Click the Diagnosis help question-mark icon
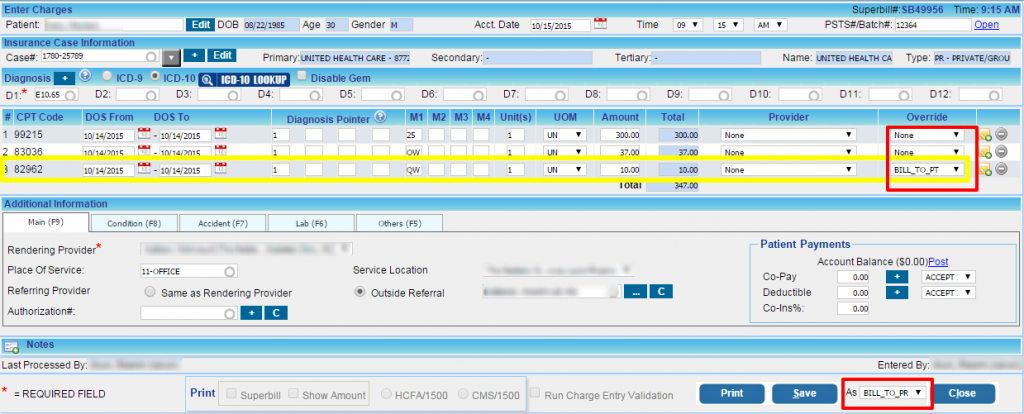The height and width of the screenshot is (414, 1024). tap(85, 76)
